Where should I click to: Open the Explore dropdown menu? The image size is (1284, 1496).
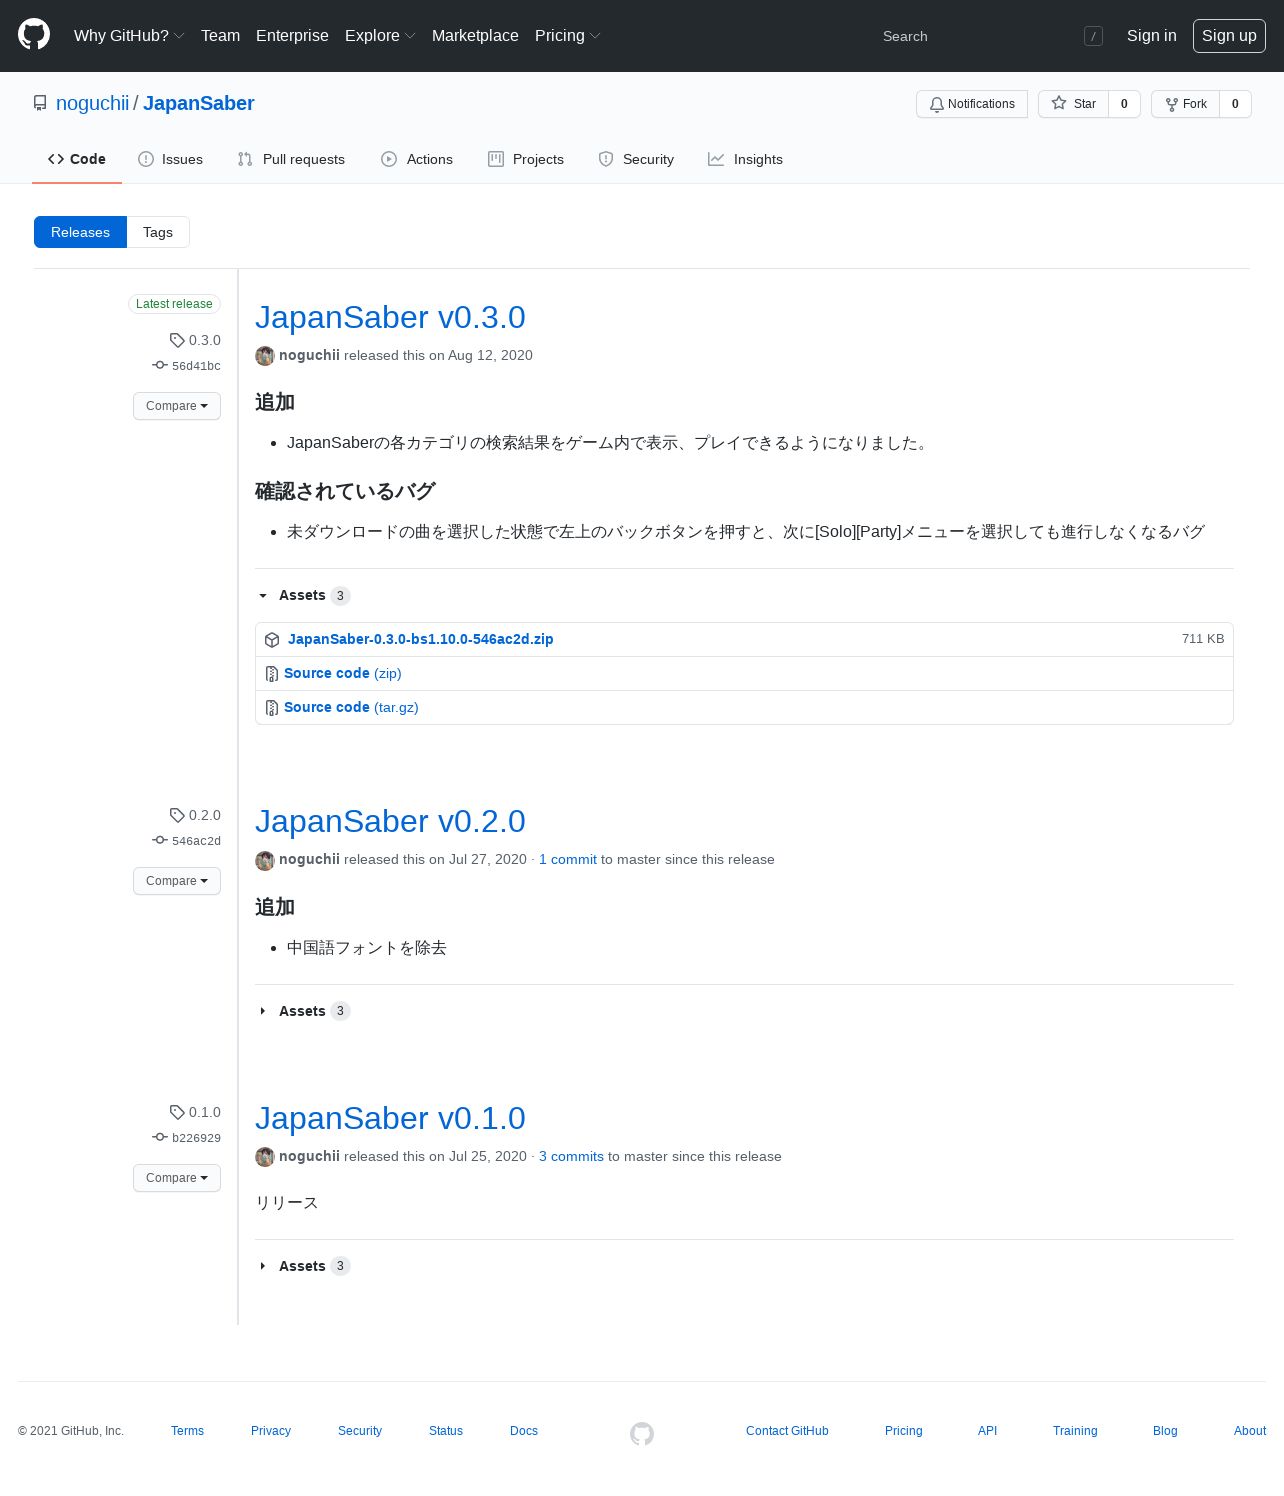point(380,35)
